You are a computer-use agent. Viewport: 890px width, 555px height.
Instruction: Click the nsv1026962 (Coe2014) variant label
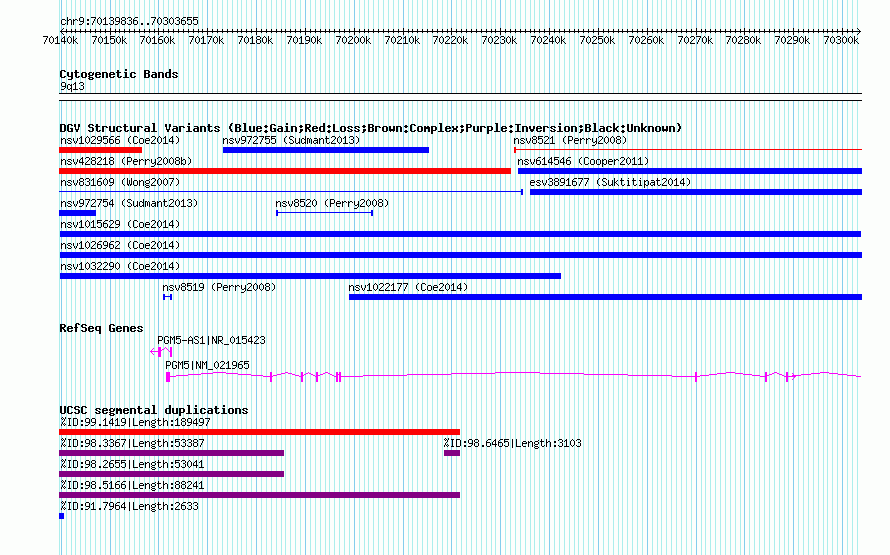point(120,245)
